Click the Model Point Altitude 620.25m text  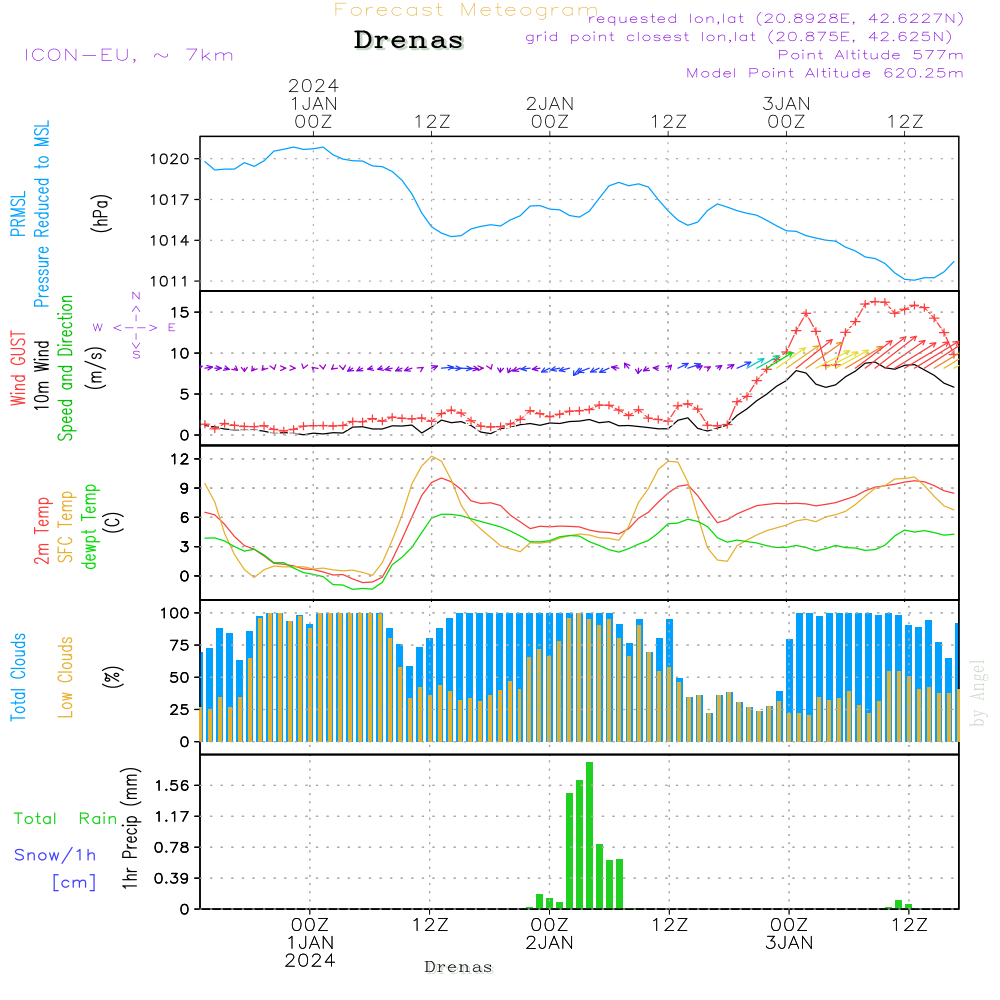coord(825,73)
